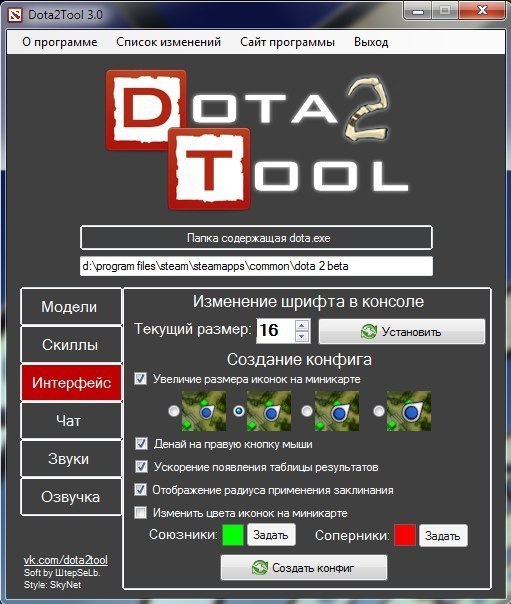Choose the smallest minimap icon preview
Image resolution: width=511 pixels, height=604 pixels.
[x=204, y=411]
